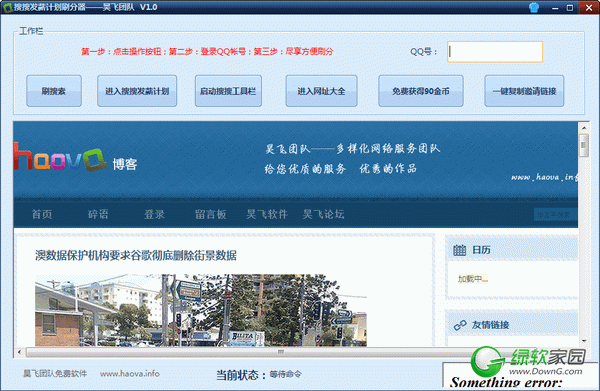The width and height of the screenshot is (600, 391).
Task: Open 首页 in blog navigation
Action: tap(42, 214)
